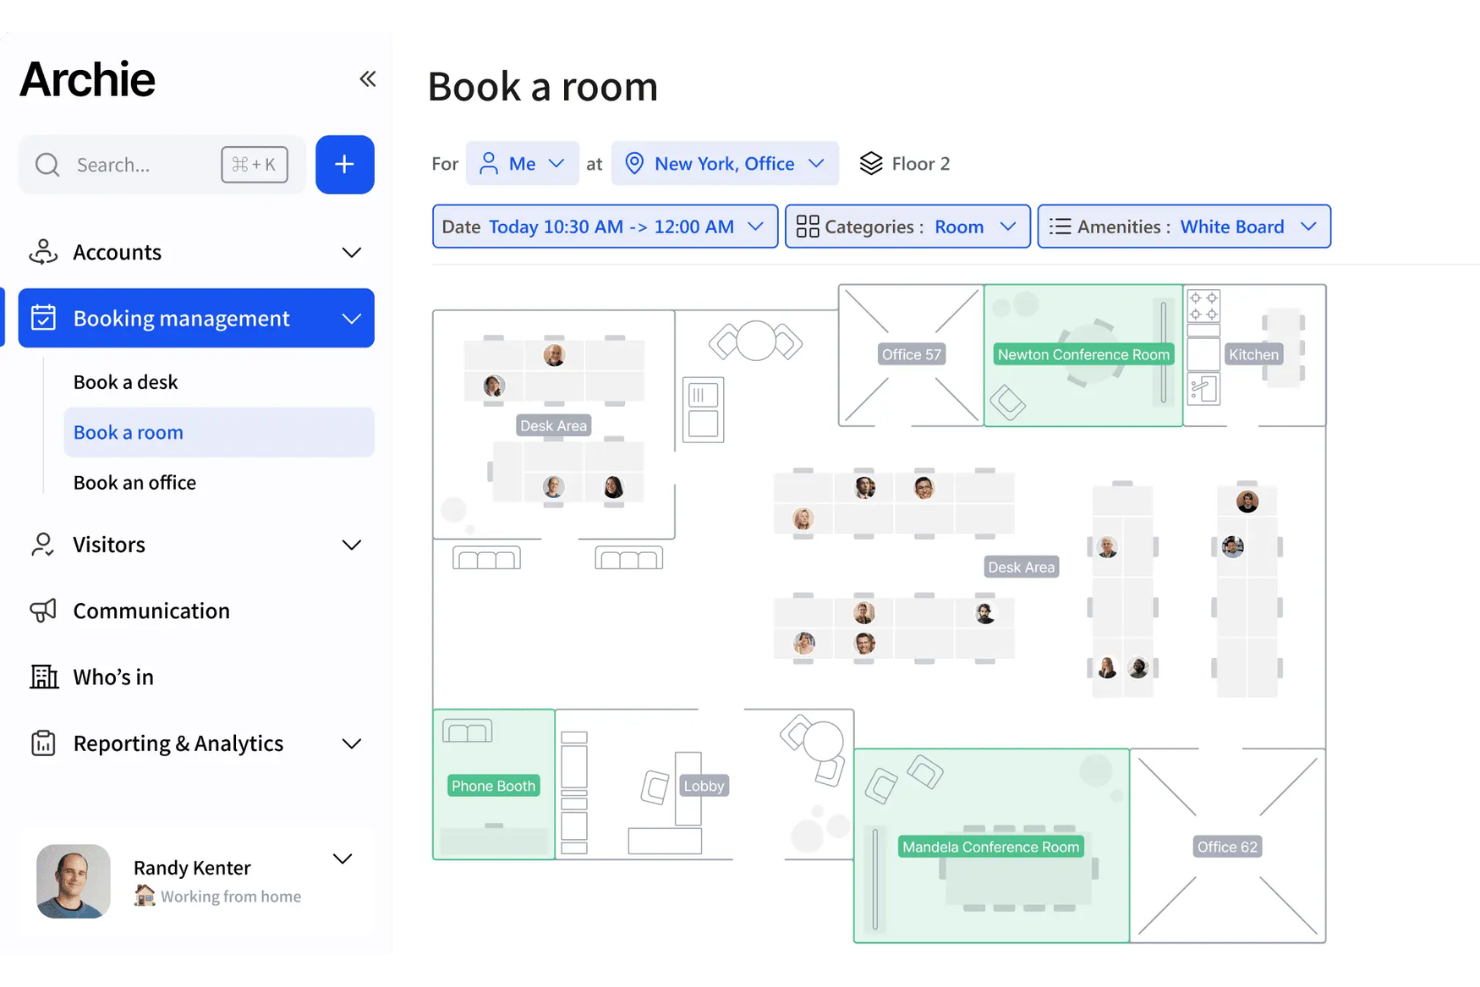The height and width of the screenshot is (987, 1480).
Task: Open the Amenities White Board dropdown
Action: click(1183, 227)
